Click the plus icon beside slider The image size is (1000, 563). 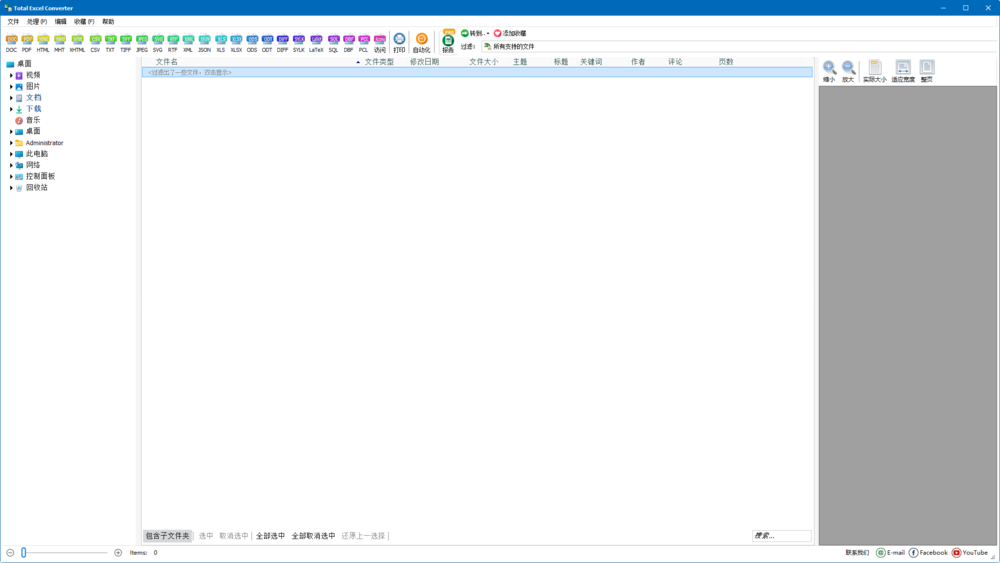coord(118,553)
